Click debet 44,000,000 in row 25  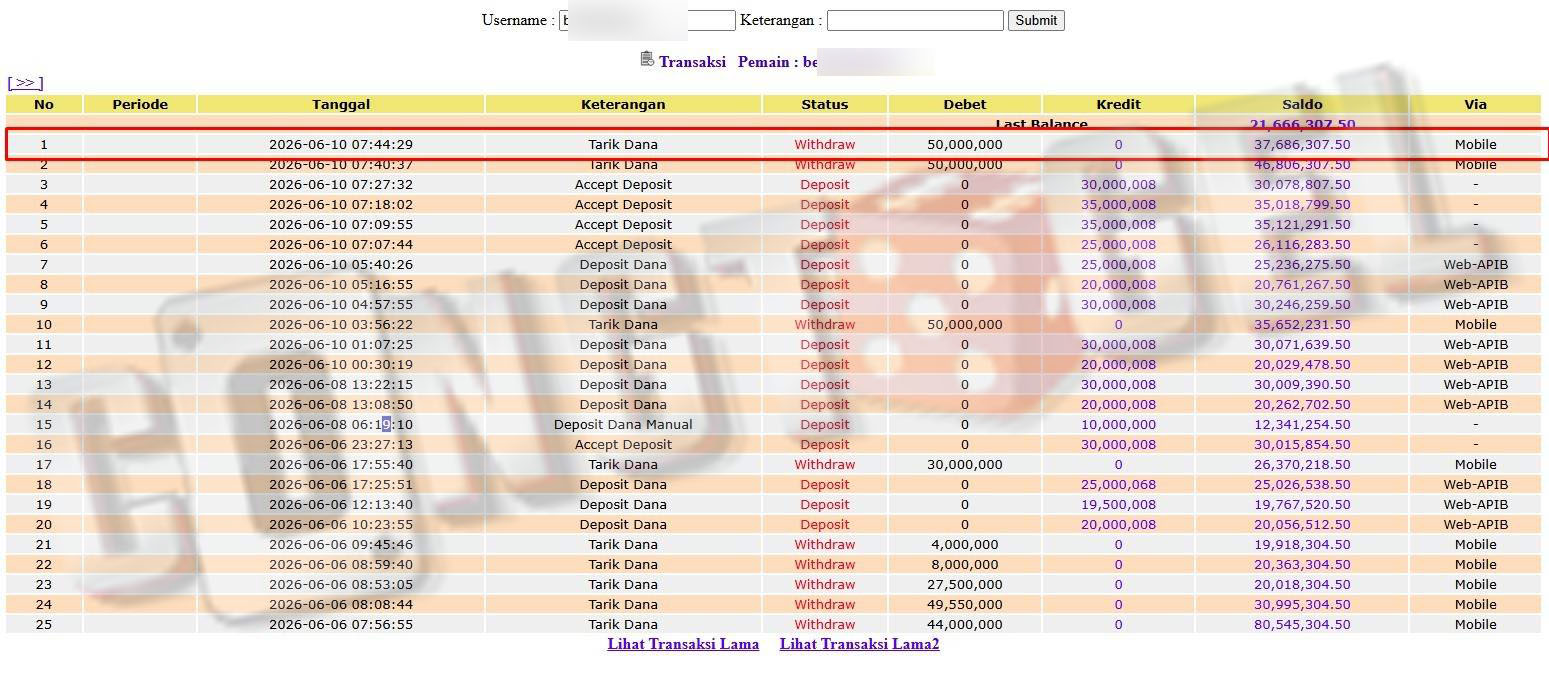tap(965, 625)
